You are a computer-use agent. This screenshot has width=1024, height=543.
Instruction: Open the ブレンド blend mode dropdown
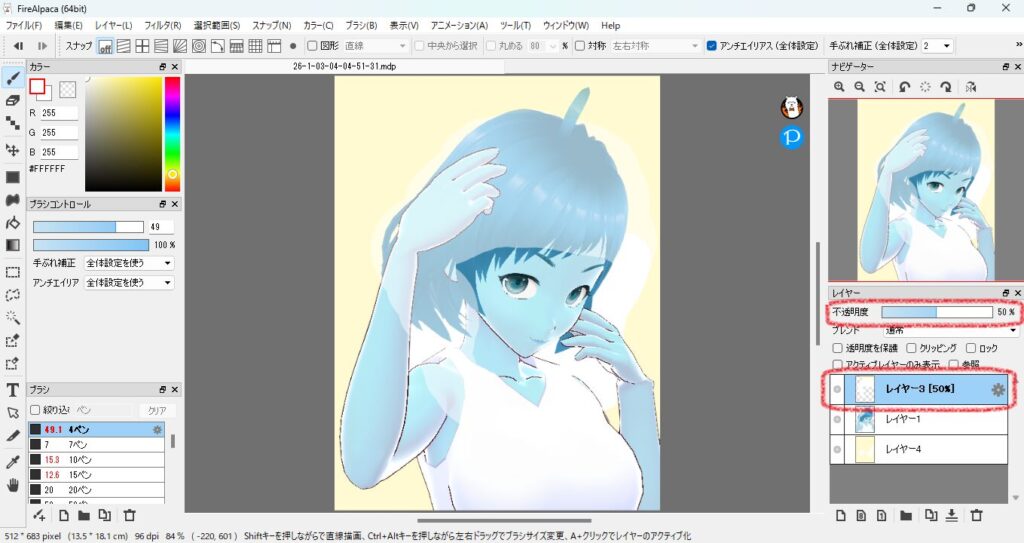pyautogui.click(x=950, y=331)
